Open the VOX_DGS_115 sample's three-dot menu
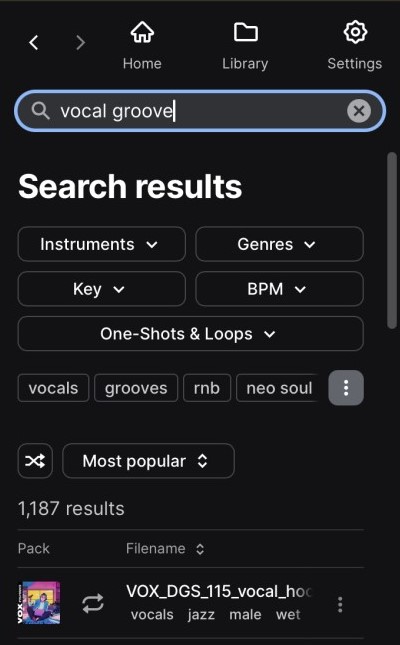The width and height of the screenshot is (400, 645). (340, 604)
